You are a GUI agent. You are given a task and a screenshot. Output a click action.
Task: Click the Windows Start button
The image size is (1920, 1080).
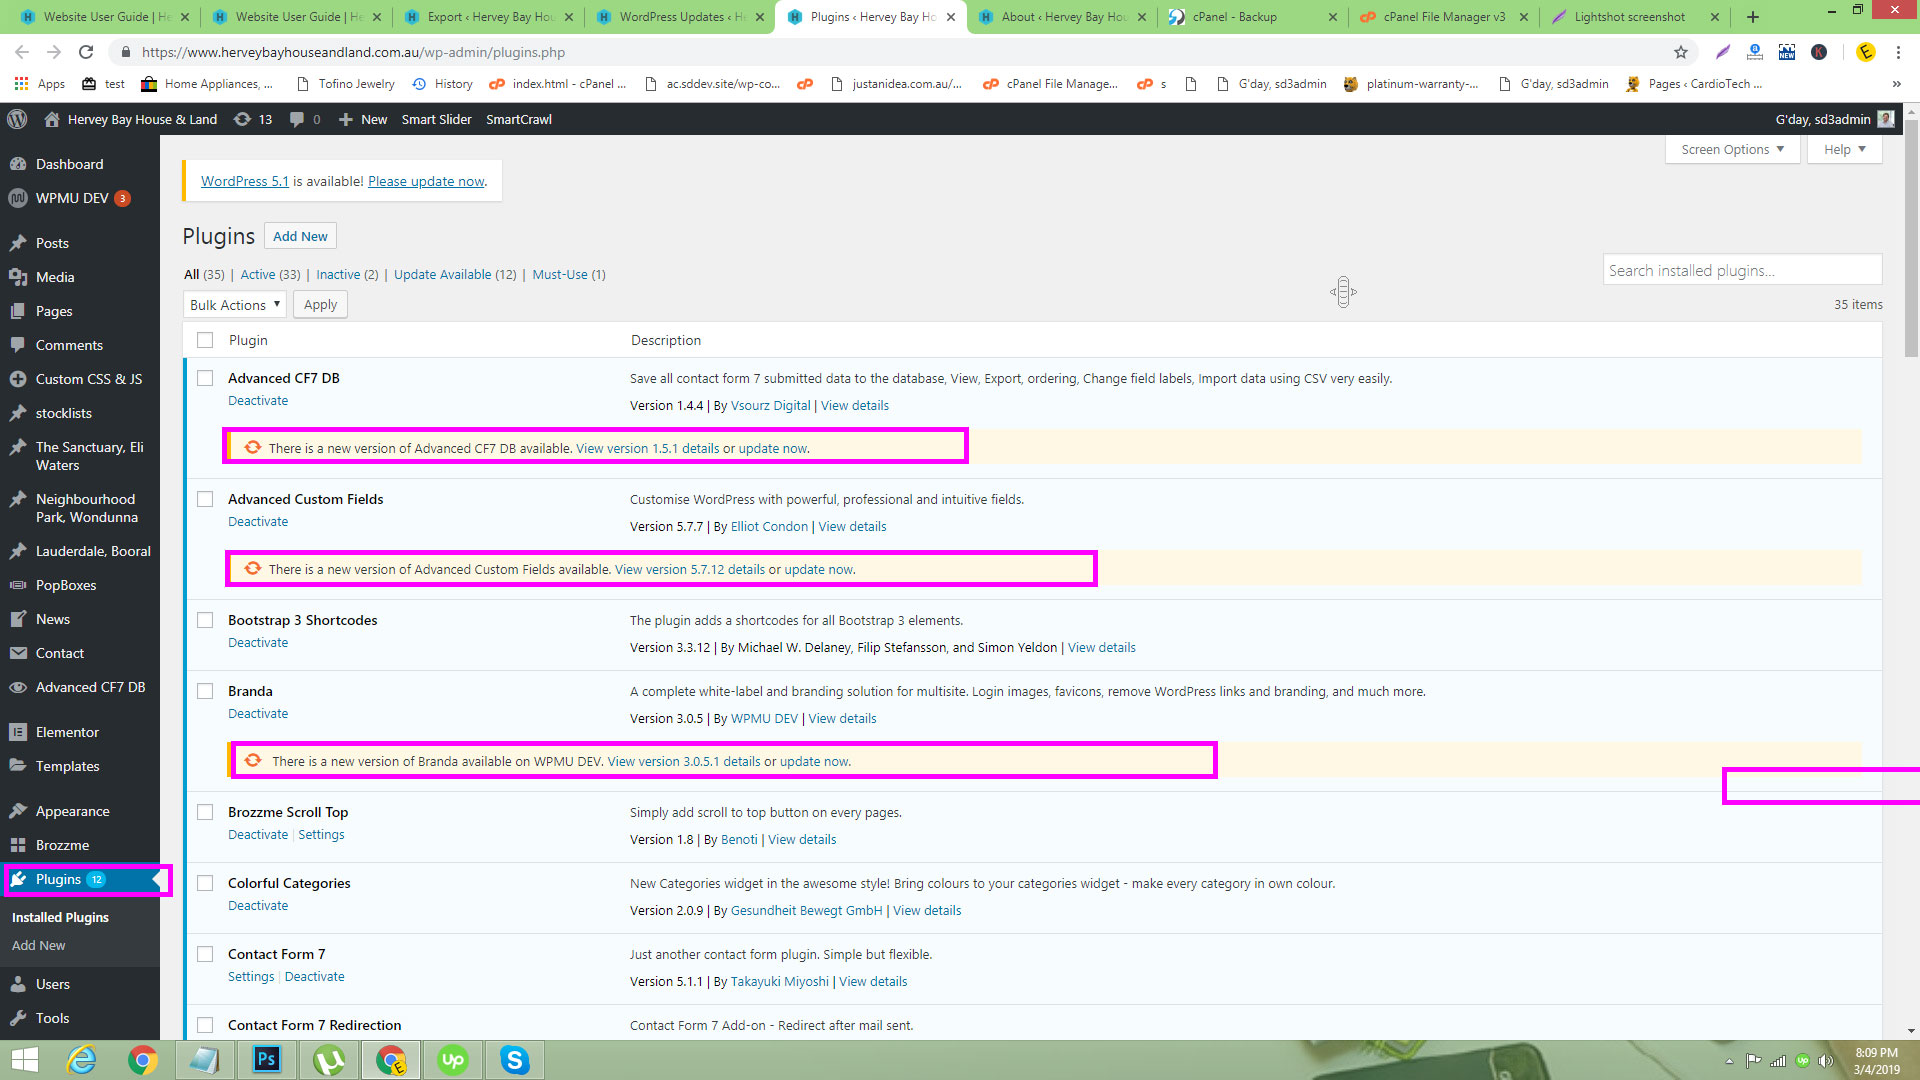click(x=24, y=1060)
